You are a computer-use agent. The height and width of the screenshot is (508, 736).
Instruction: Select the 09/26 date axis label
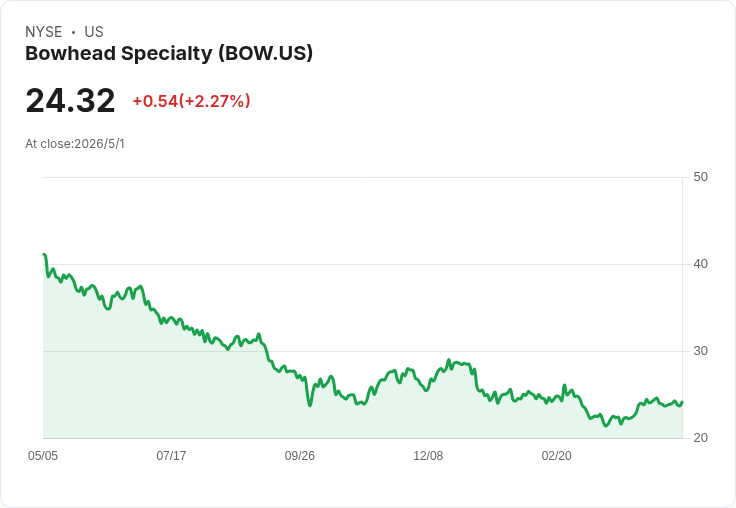point(299,455)
